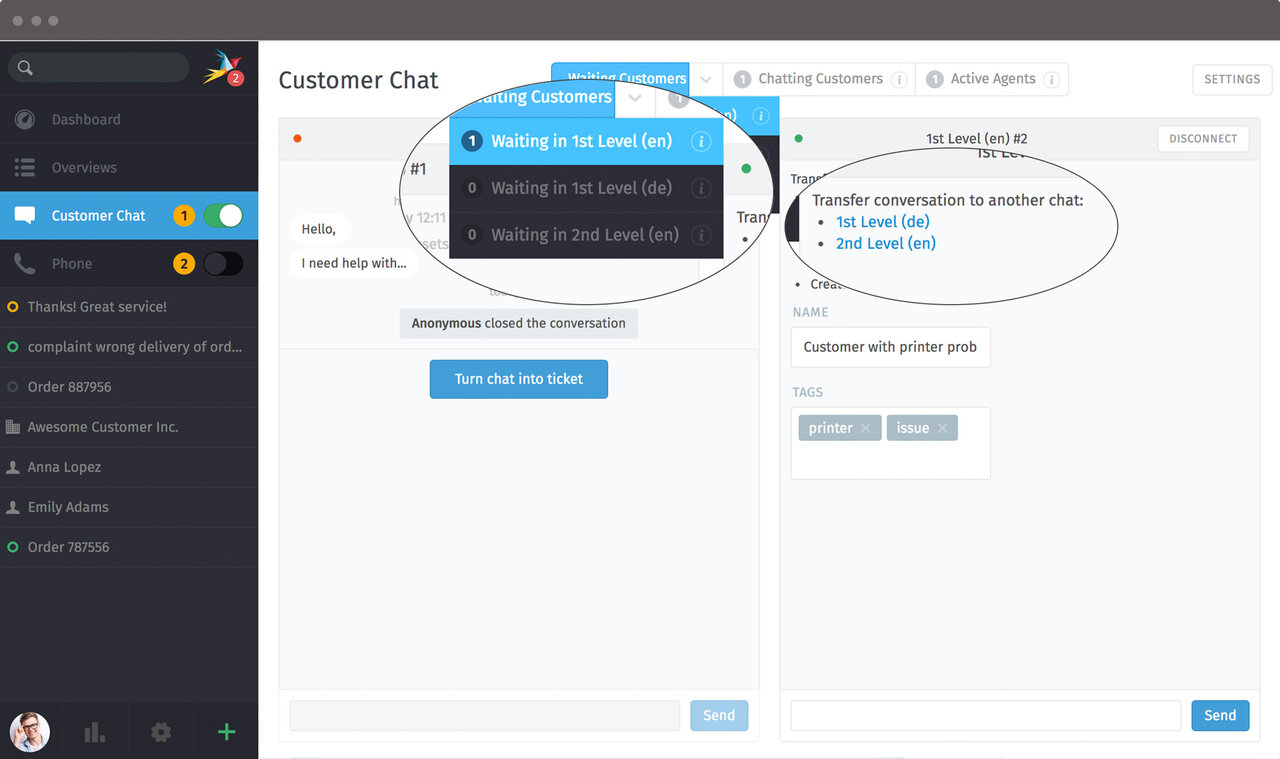Open the admin settings gear icon

[x=161, y=733]
